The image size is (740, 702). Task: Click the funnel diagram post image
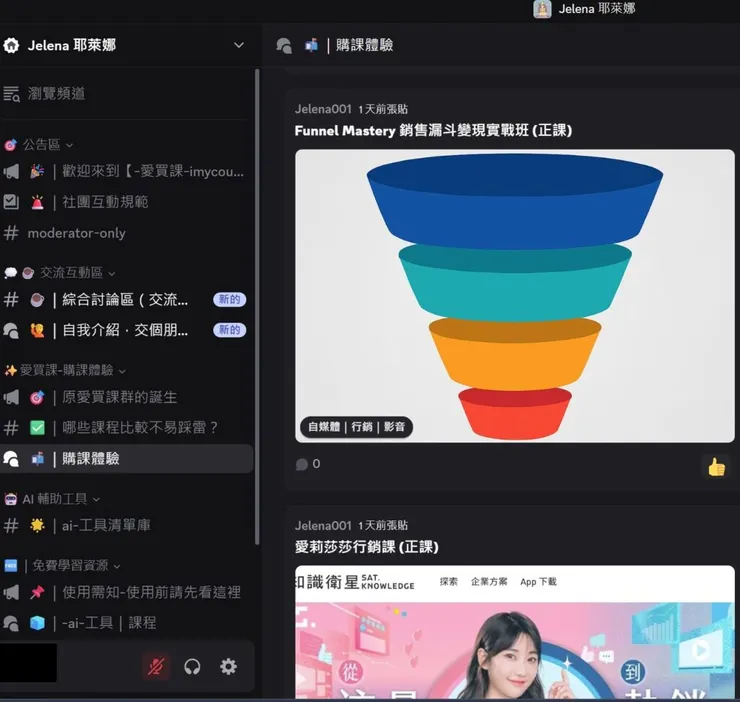515,296
